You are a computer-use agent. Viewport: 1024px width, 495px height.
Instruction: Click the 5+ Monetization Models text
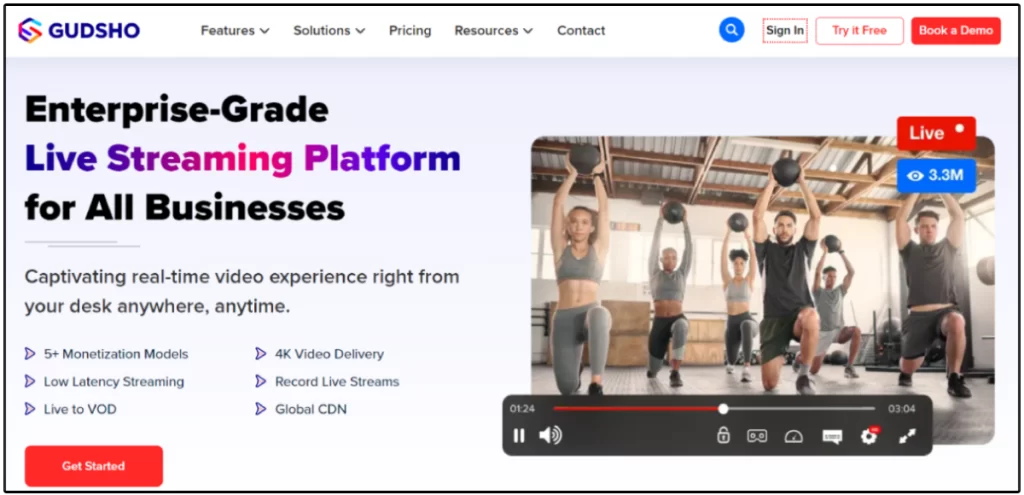coord(116,354)
